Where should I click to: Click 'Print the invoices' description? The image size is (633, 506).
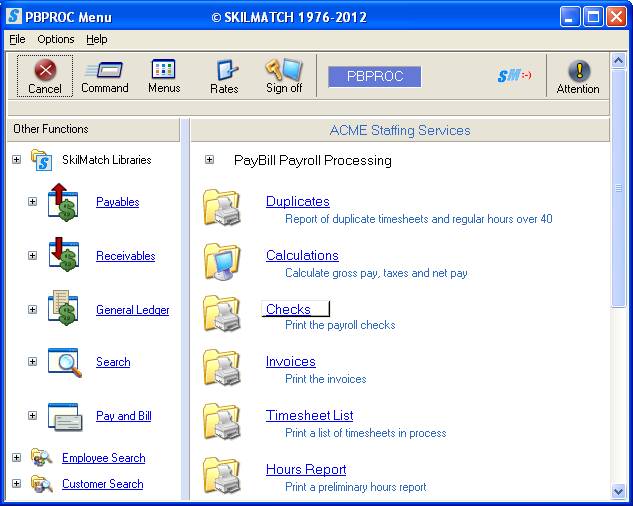pyautogui.click(x=326, y=379)
